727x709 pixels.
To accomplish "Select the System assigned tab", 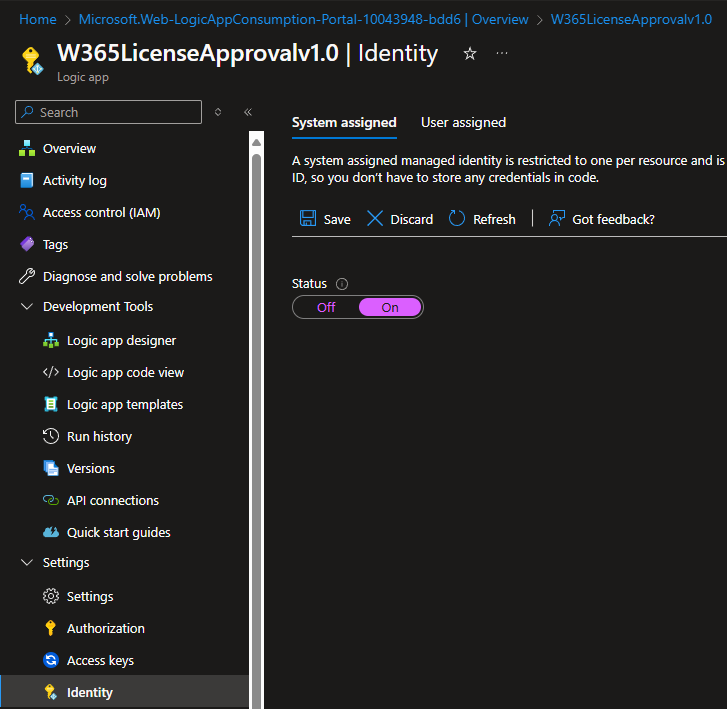I will pyautogui.click(x=344, y=122).
